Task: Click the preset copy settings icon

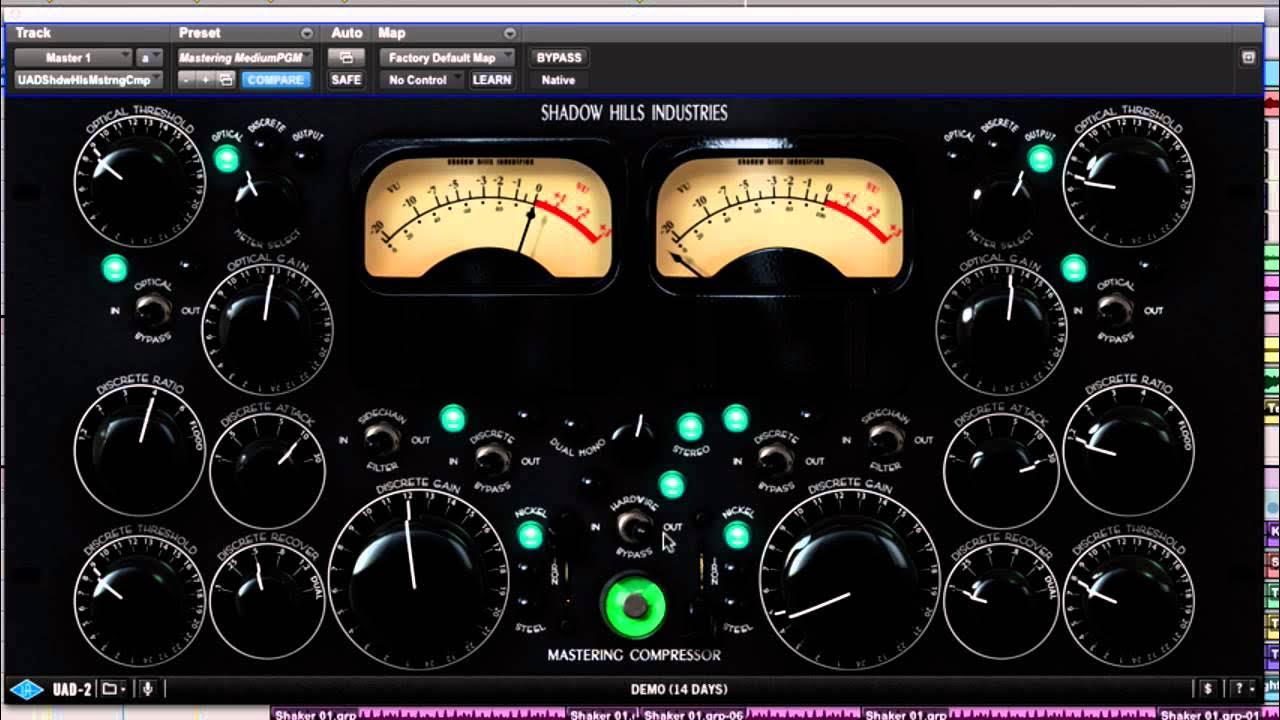Action: (226, 80)
